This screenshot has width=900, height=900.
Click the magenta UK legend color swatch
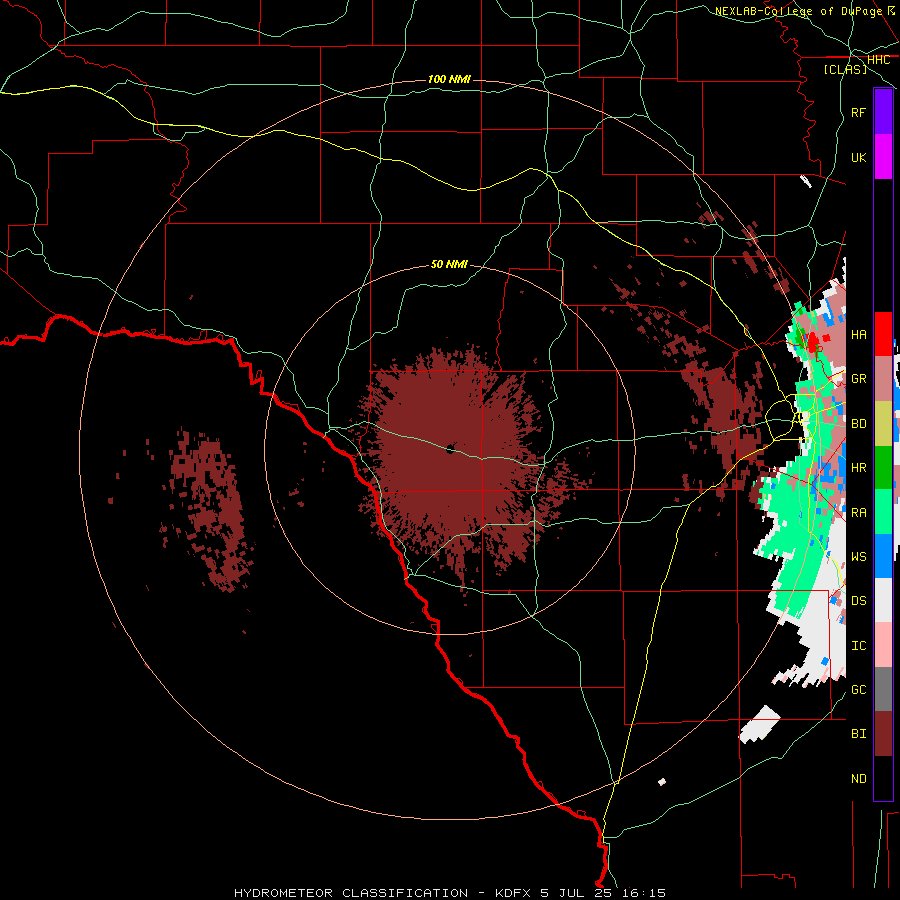(x=883, y=157)
